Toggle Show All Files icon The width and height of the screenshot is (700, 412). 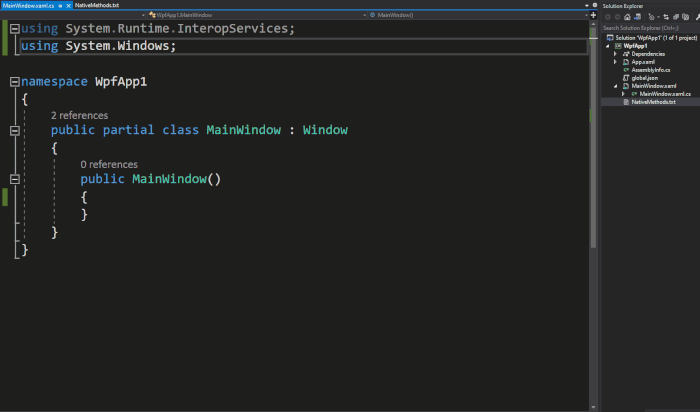(686, 17)
